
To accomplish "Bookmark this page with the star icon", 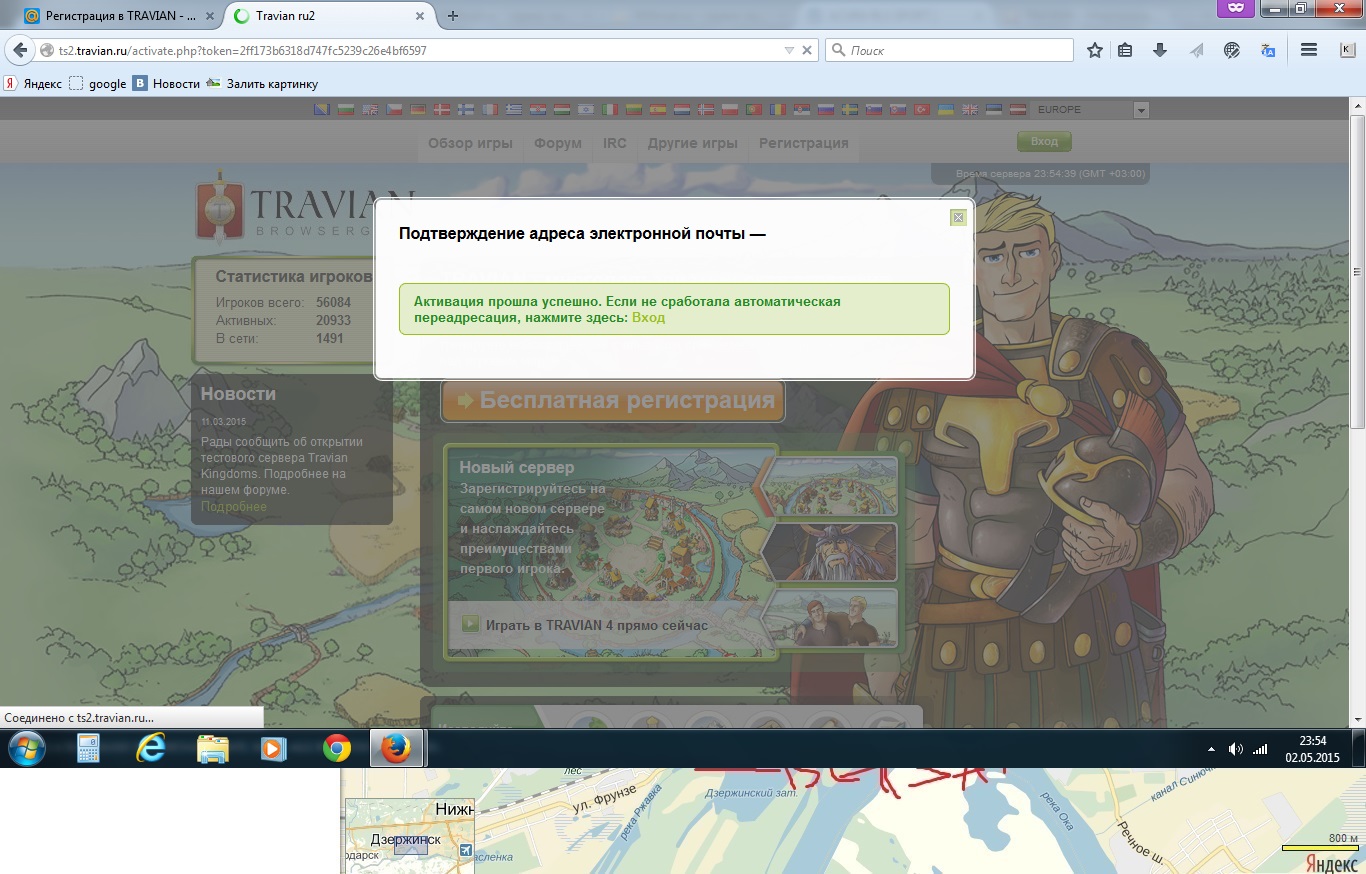I will [x=1095, y=50].
